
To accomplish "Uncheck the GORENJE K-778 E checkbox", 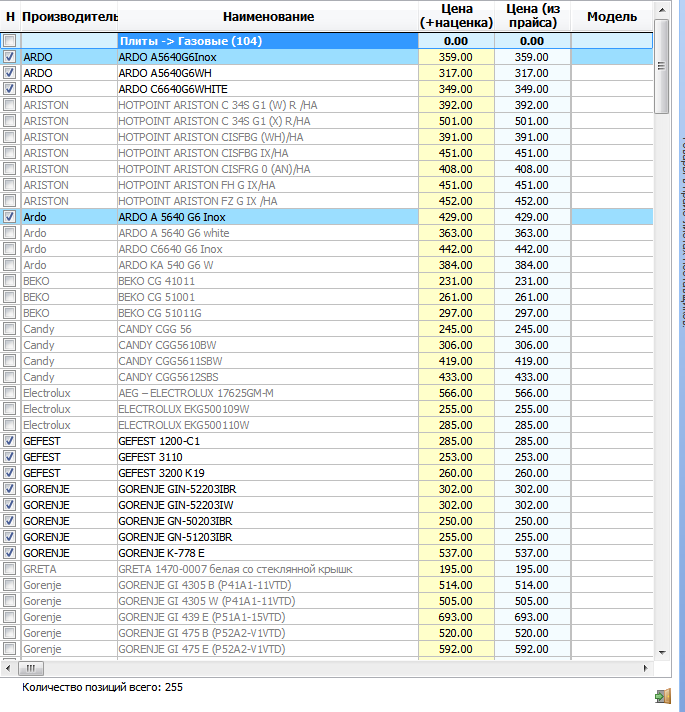I will [10, 553].
